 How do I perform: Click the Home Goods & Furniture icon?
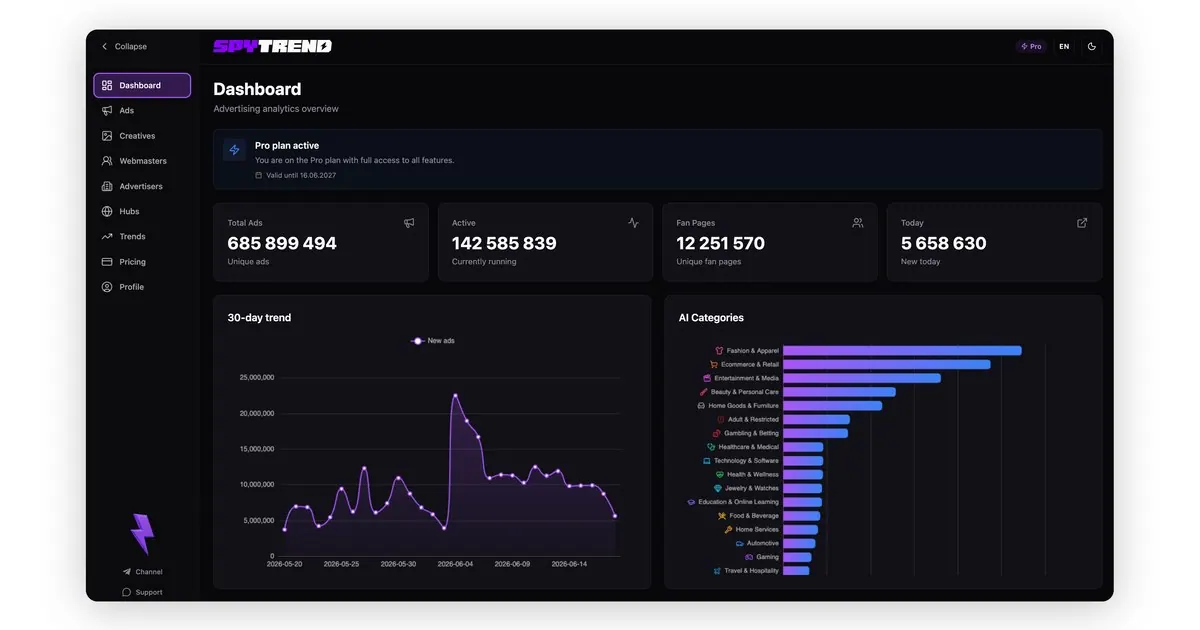701,406
